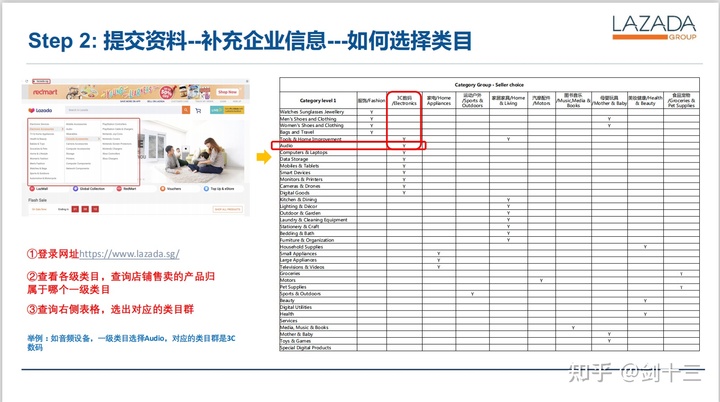Click the Y mark in the Household Supplies row
Screen dimensions: 720x402
coord(645,247)
